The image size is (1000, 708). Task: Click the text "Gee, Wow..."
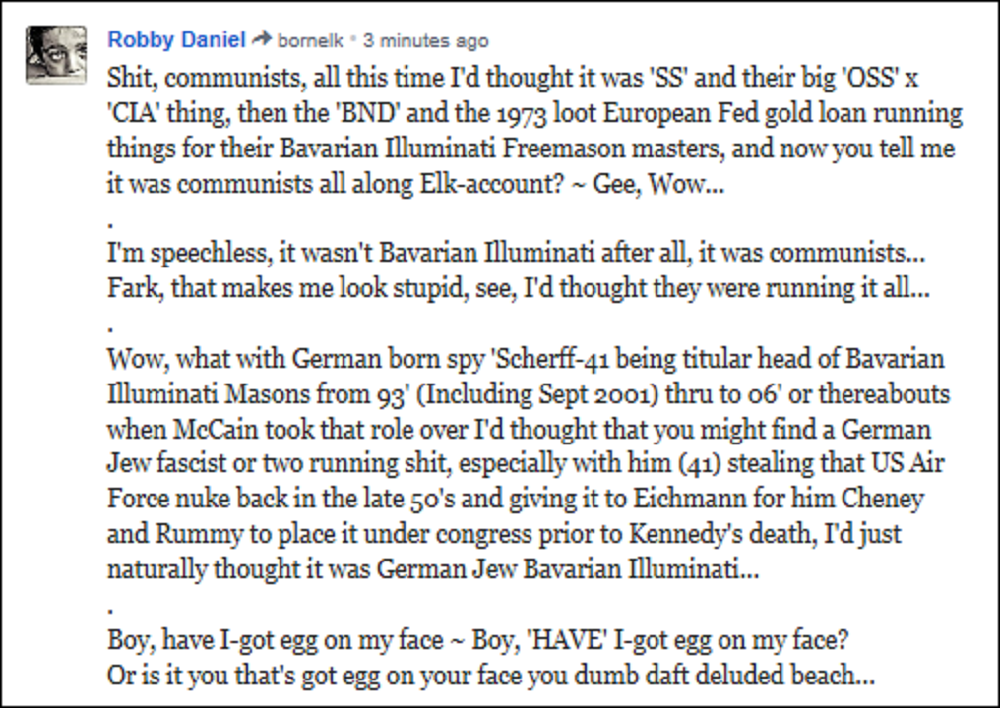(x=657, y=184)
